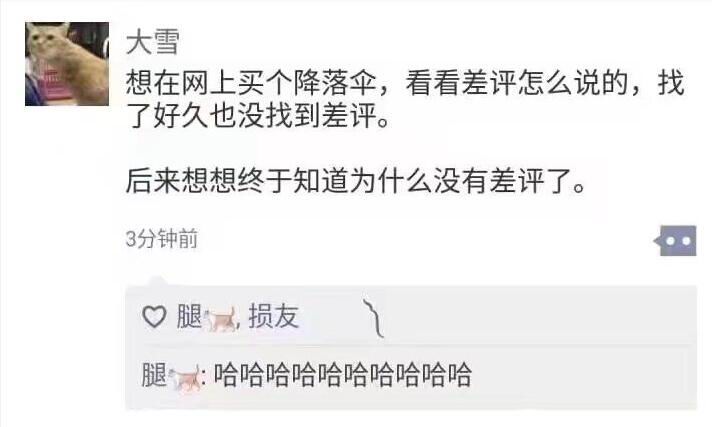The height and width of the screenshot is (427, 712).
Task: Click the pointer notch atop the likes panel
Action: [157, 281]
